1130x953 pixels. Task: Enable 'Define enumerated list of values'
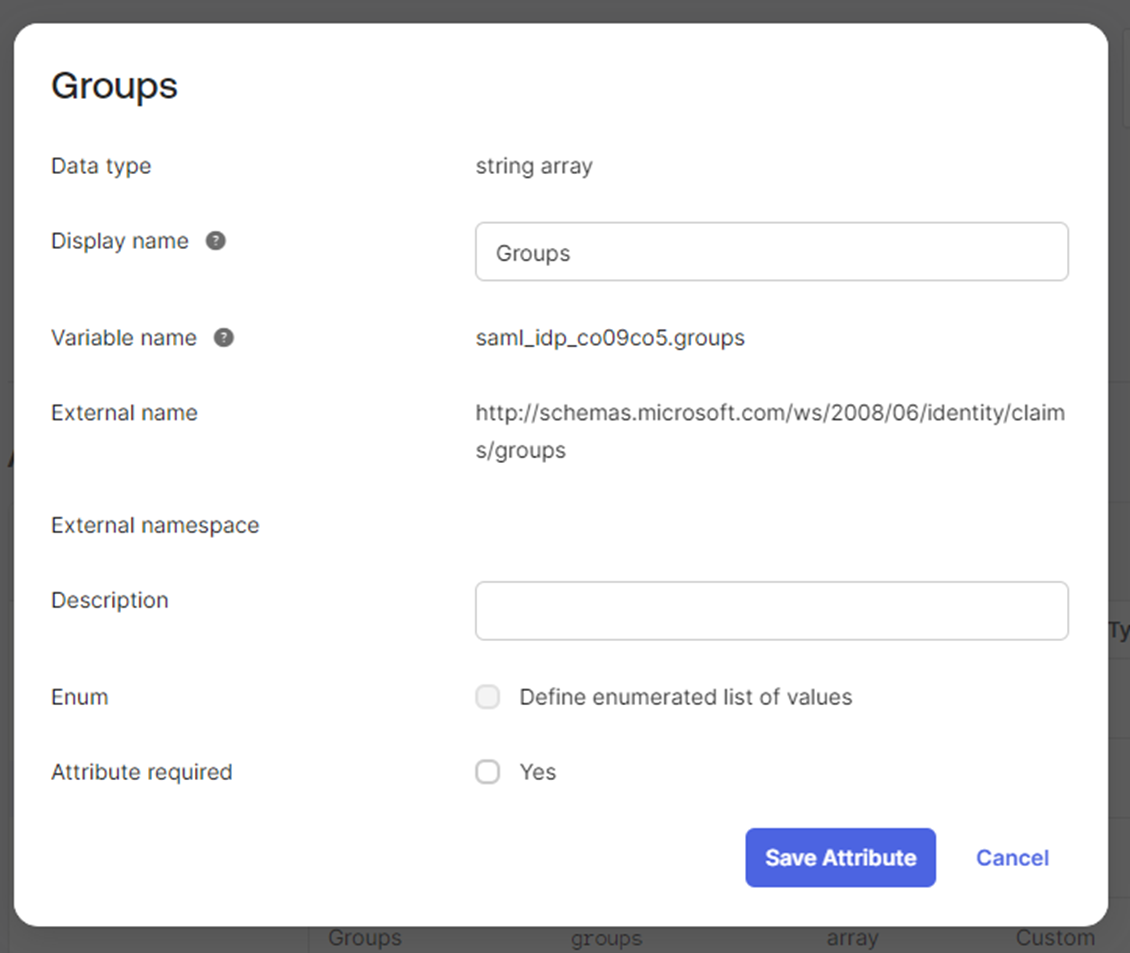(487, 697)
